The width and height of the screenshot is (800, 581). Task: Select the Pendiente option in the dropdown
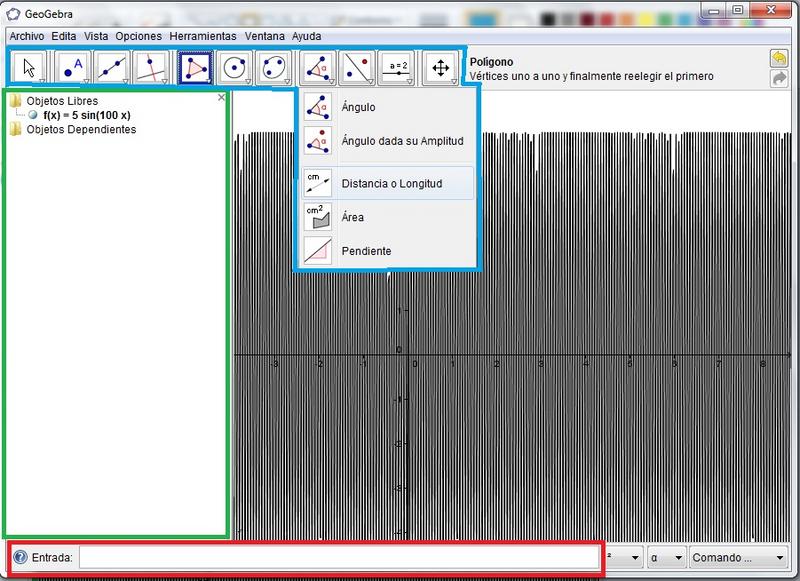point(365,251)
